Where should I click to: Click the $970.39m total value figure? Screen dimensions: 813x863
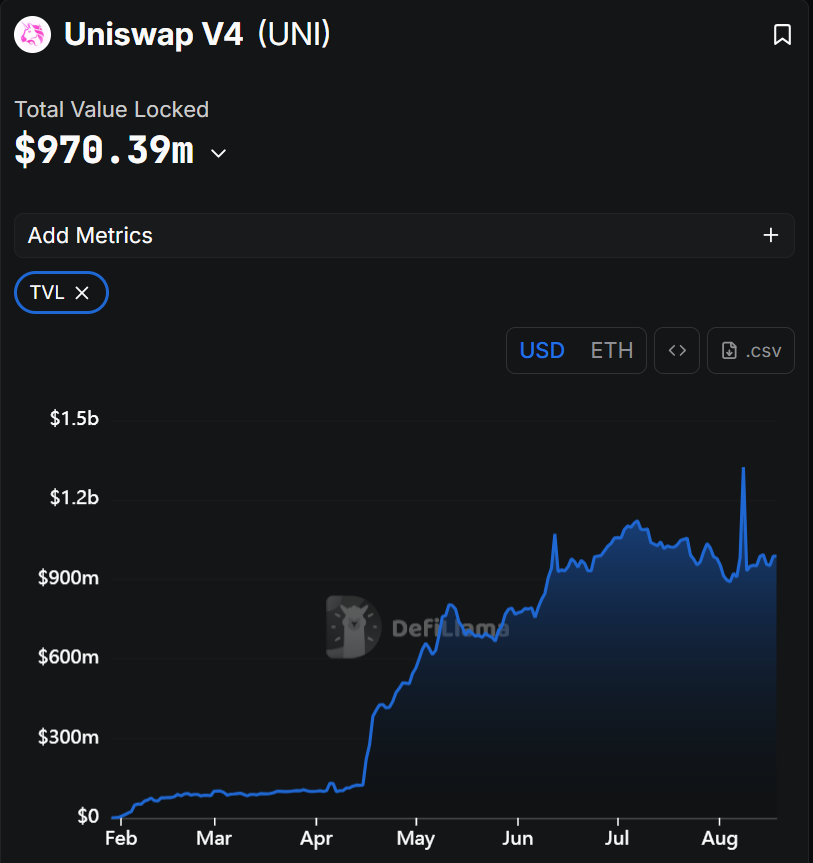tap(104, 151)
